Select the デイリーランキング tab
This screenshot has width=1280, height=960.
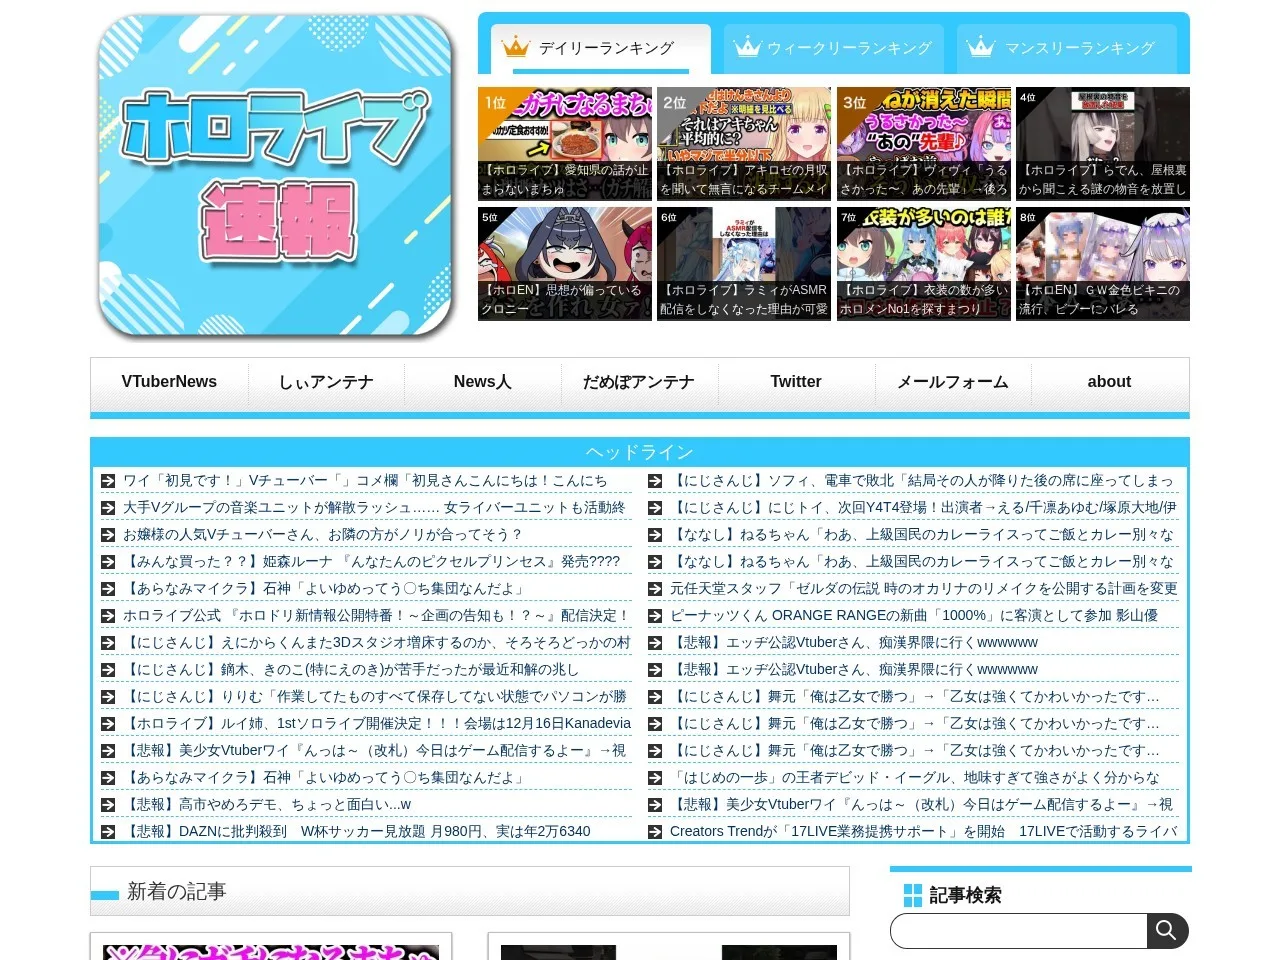[601, 48]
